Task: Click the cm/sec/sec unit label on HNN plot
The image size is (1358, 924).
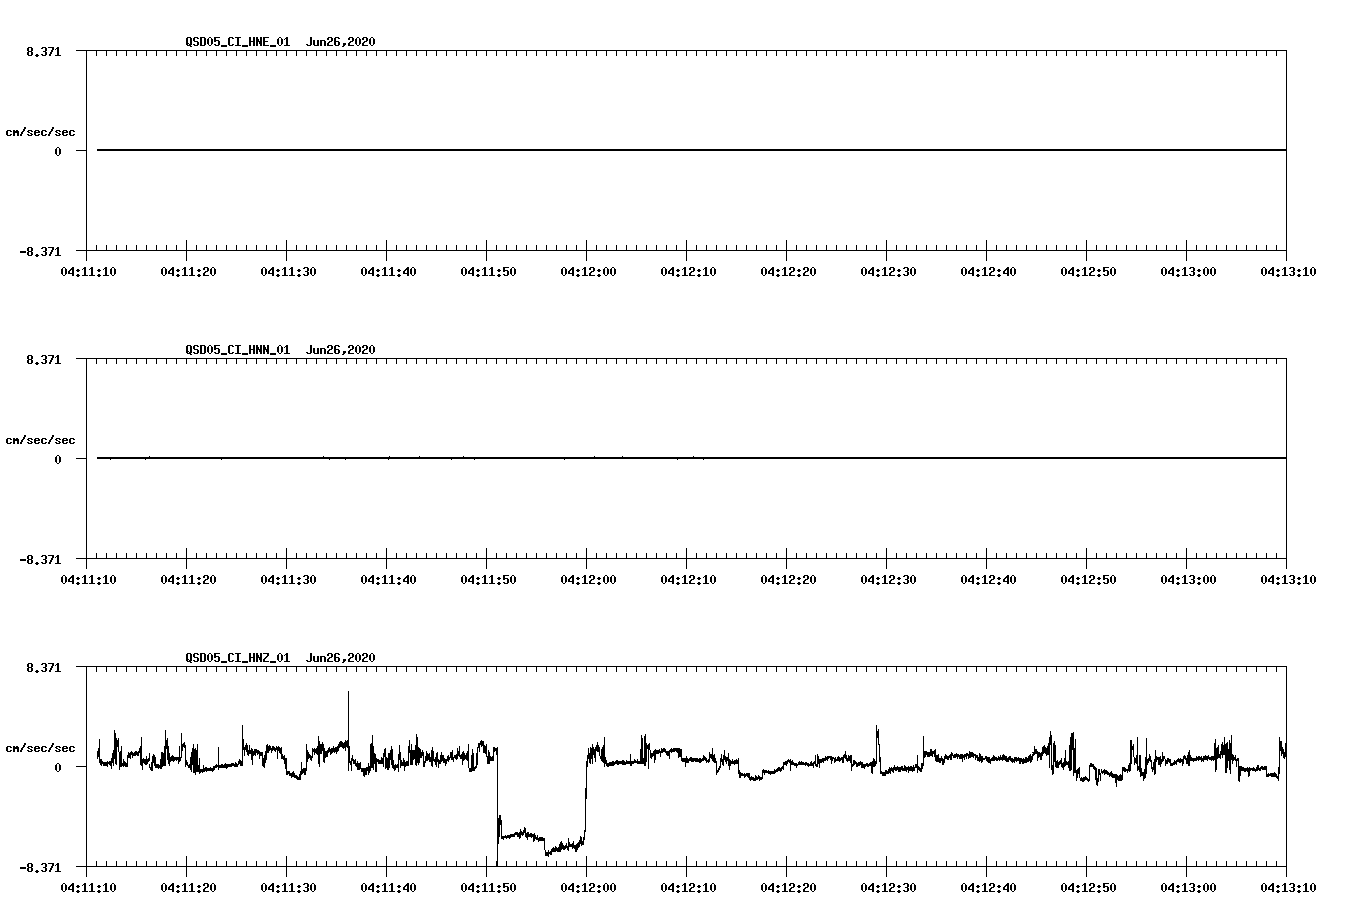Action: (x=40, y=440)
